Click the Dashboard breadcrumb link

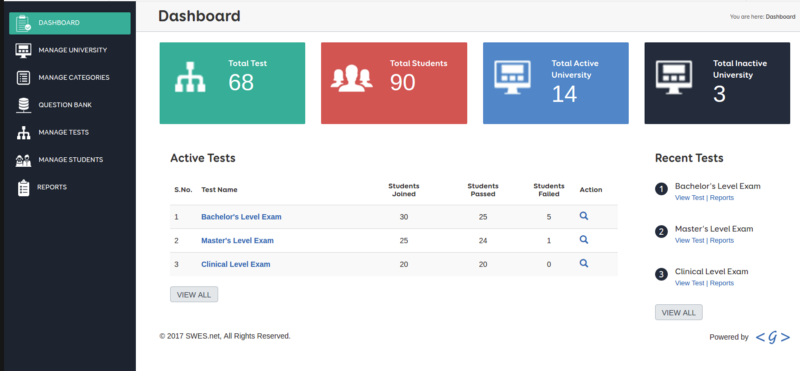[780, 17]
